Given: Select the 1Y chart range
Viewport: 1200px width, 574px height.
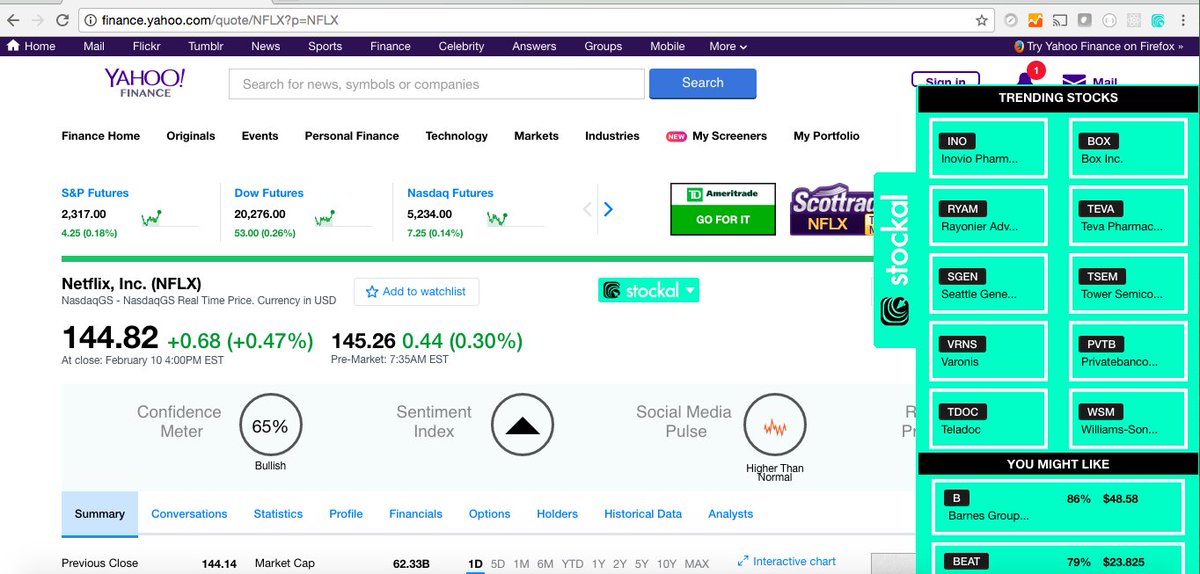Looking at the screenshot, I should click(x=598, y=564).
